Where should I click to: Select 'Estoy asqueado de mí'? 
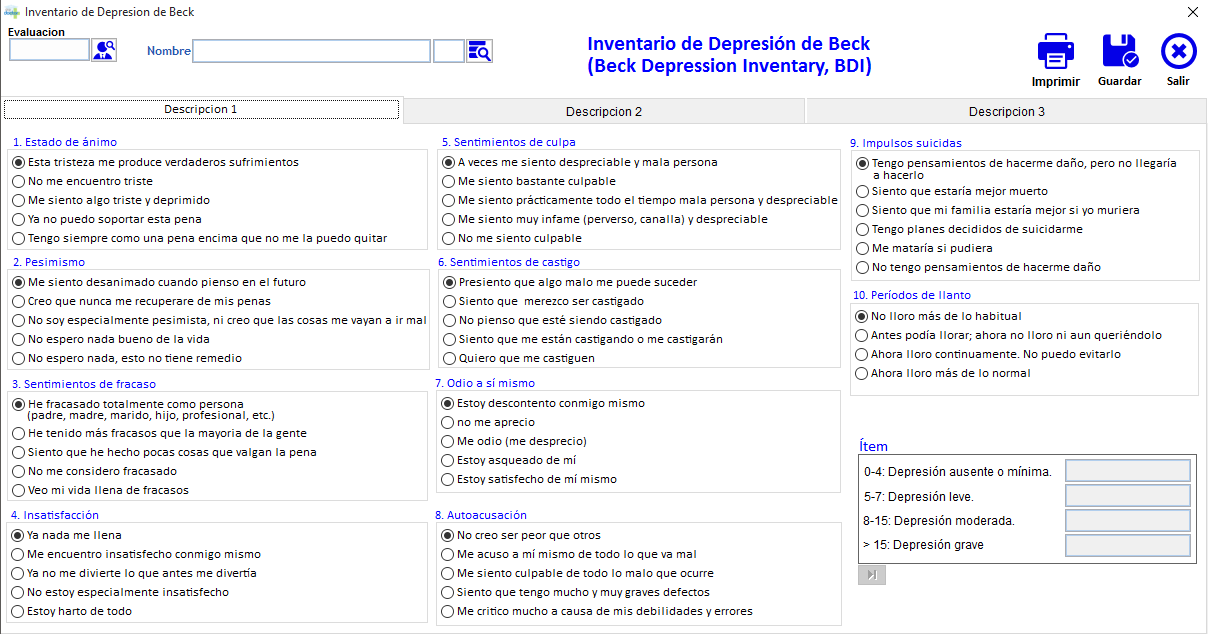tap(508, 460)
